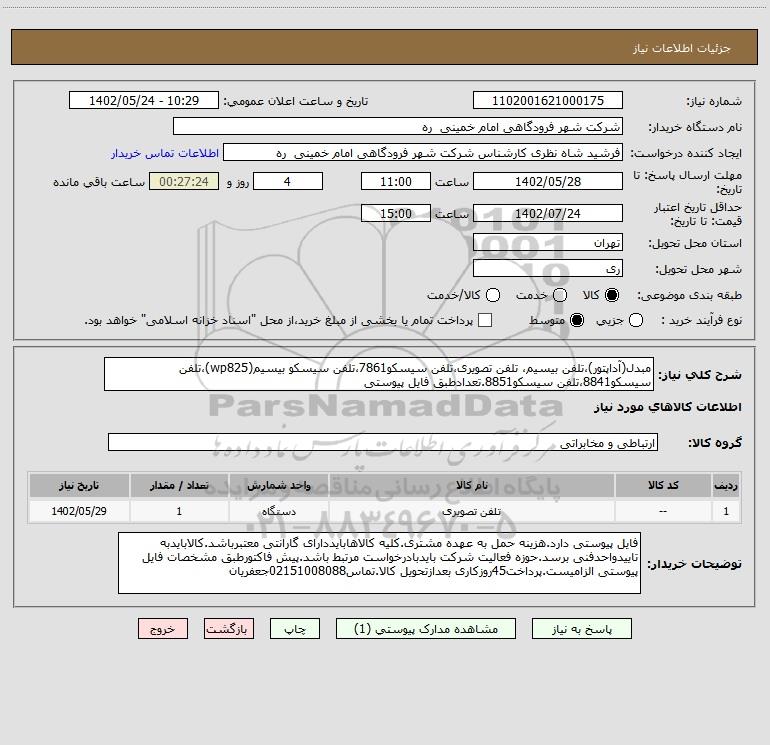Click the جزئیات اطلاعات نیاز page title
Screen dimensions: 770x745
point(682,48)
